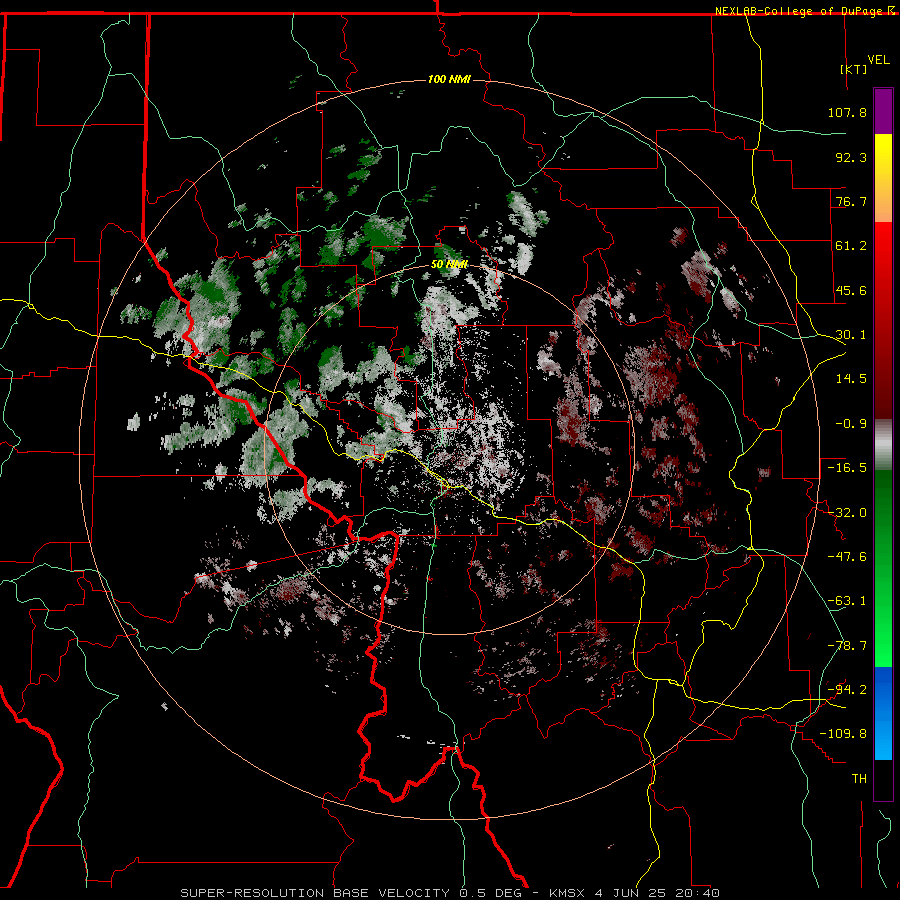900x900 pixels.
Task: Click the NEXLAB-College of DuPage label
Action: [x=799, y=11]
